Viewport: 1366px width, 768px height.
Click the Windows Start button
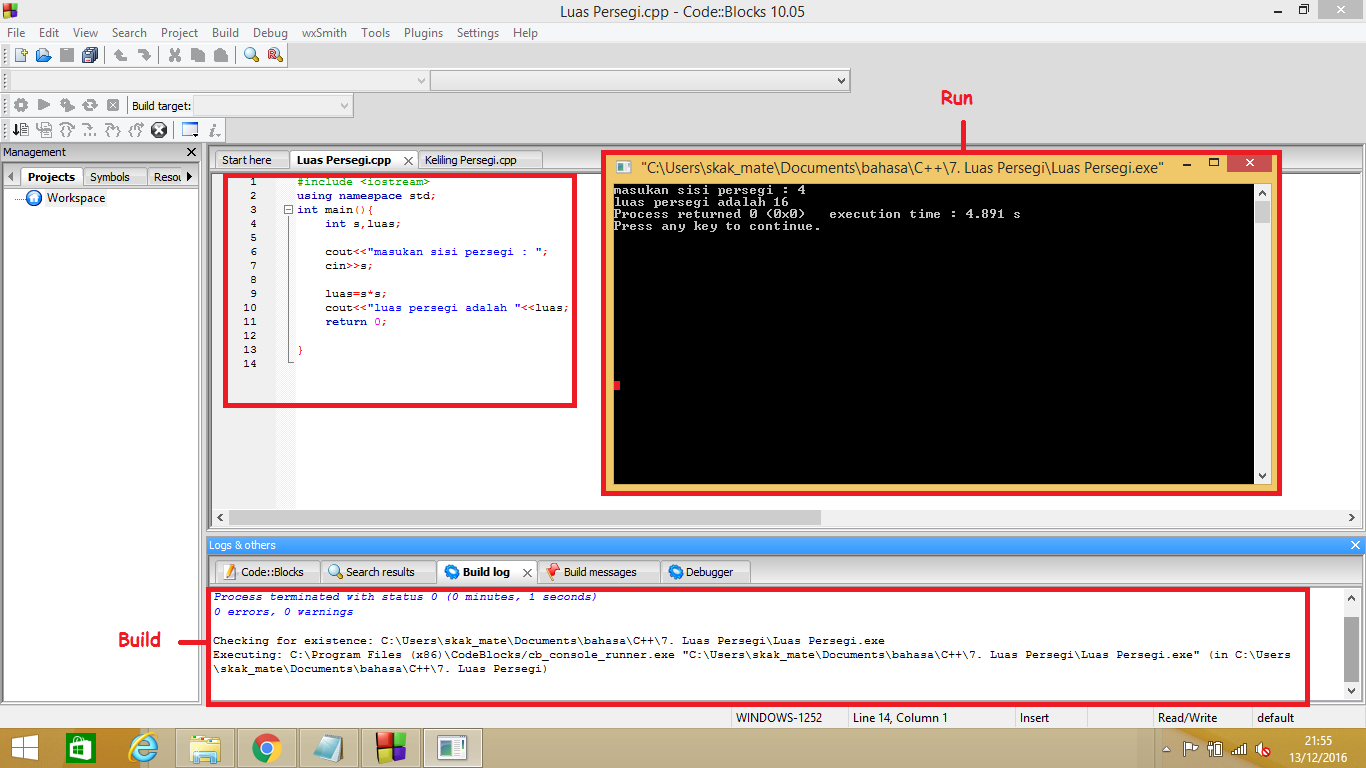pos(25,747)
